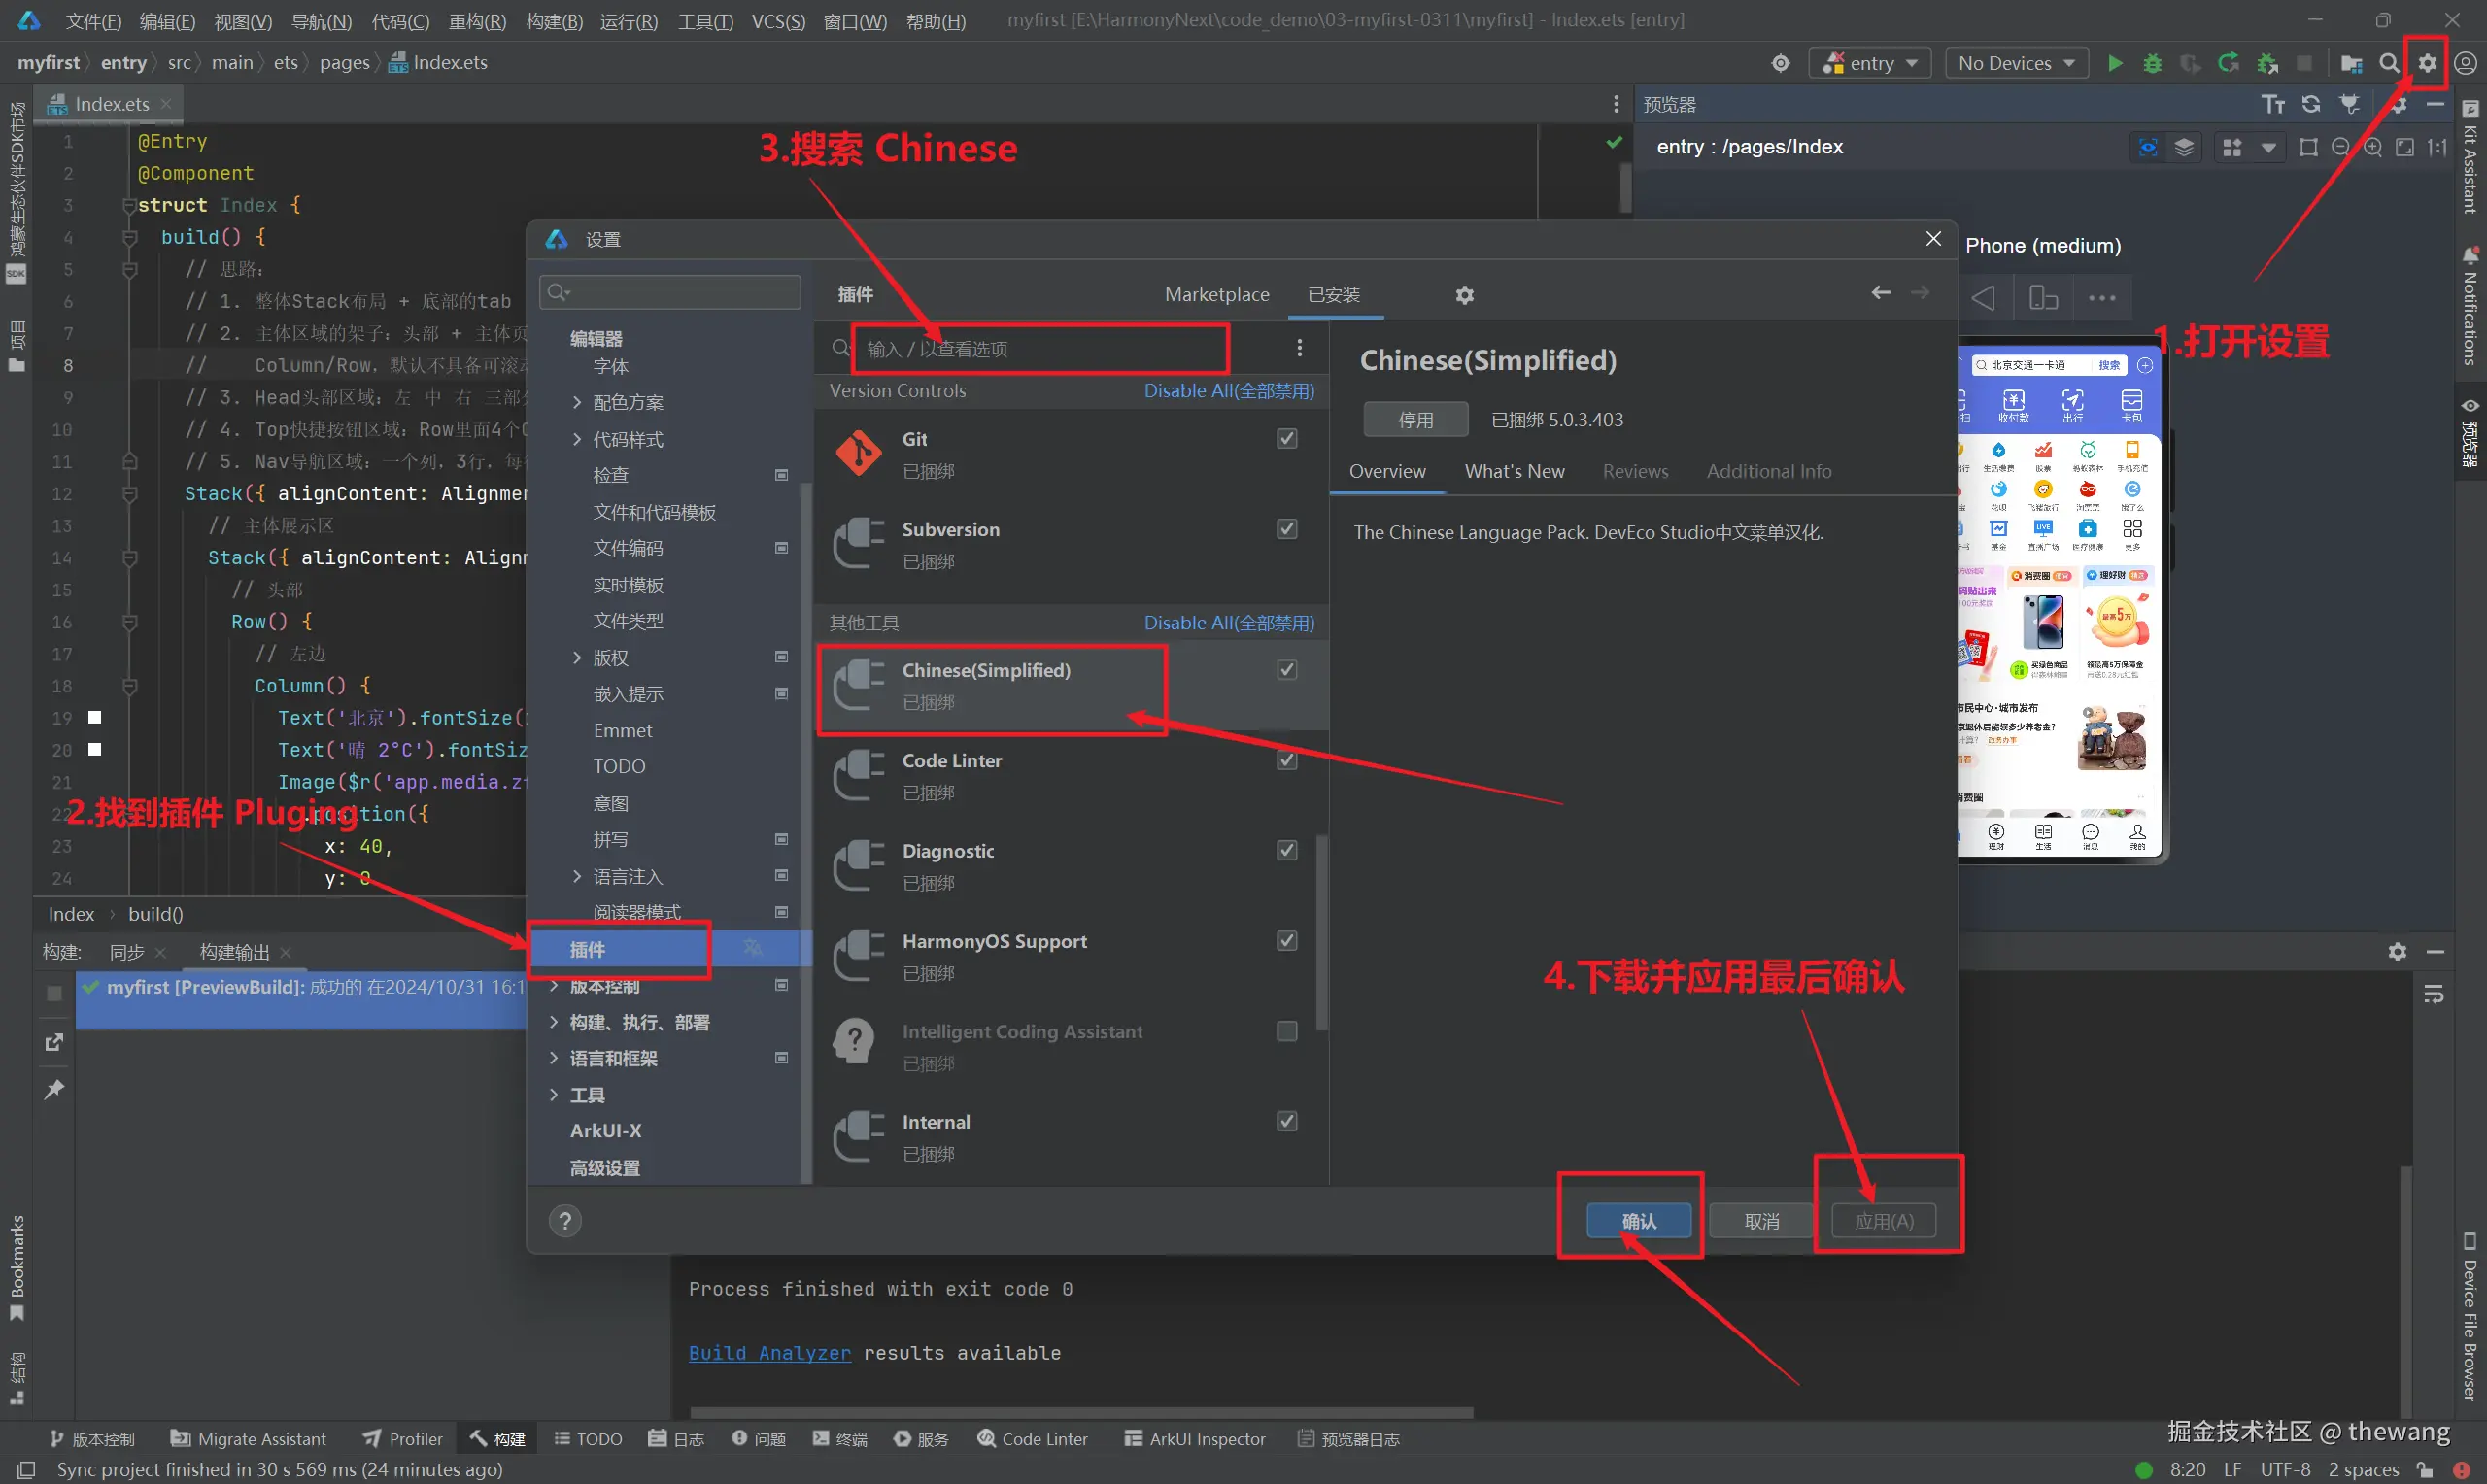The width and height of the screenshot is (2487, 1484).
Task: Click the Build Analyzer link
Action: pyautogui.click(x=769, y=1353)
